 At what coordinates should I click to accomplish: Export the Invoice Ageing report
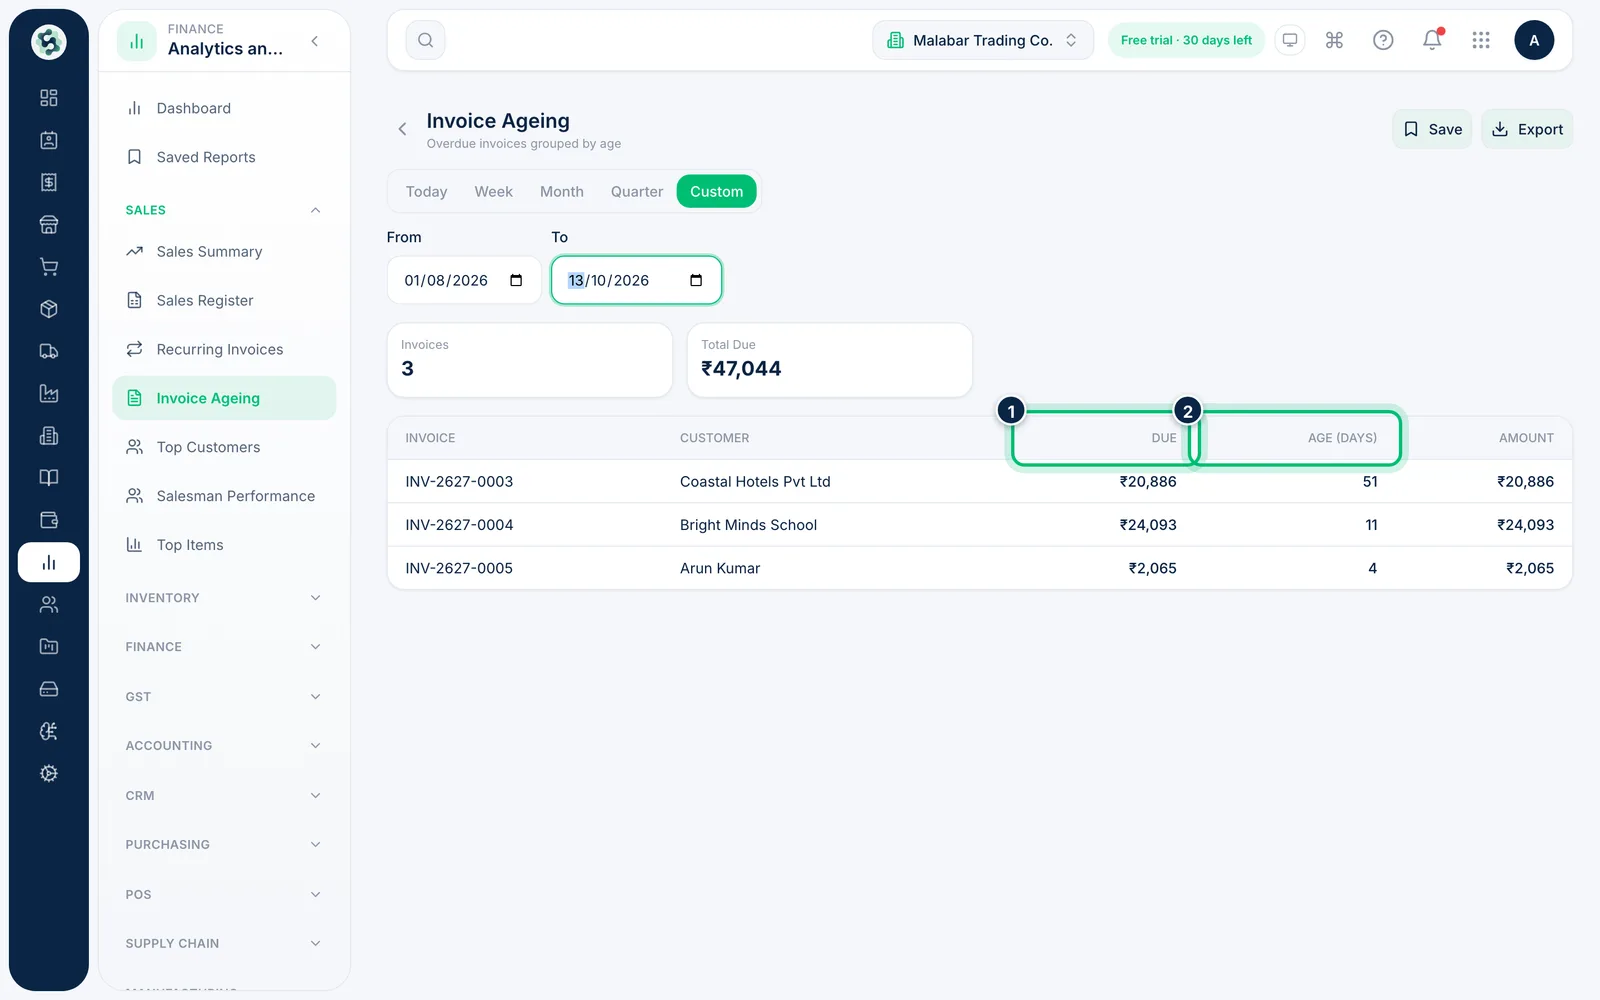1527,129
